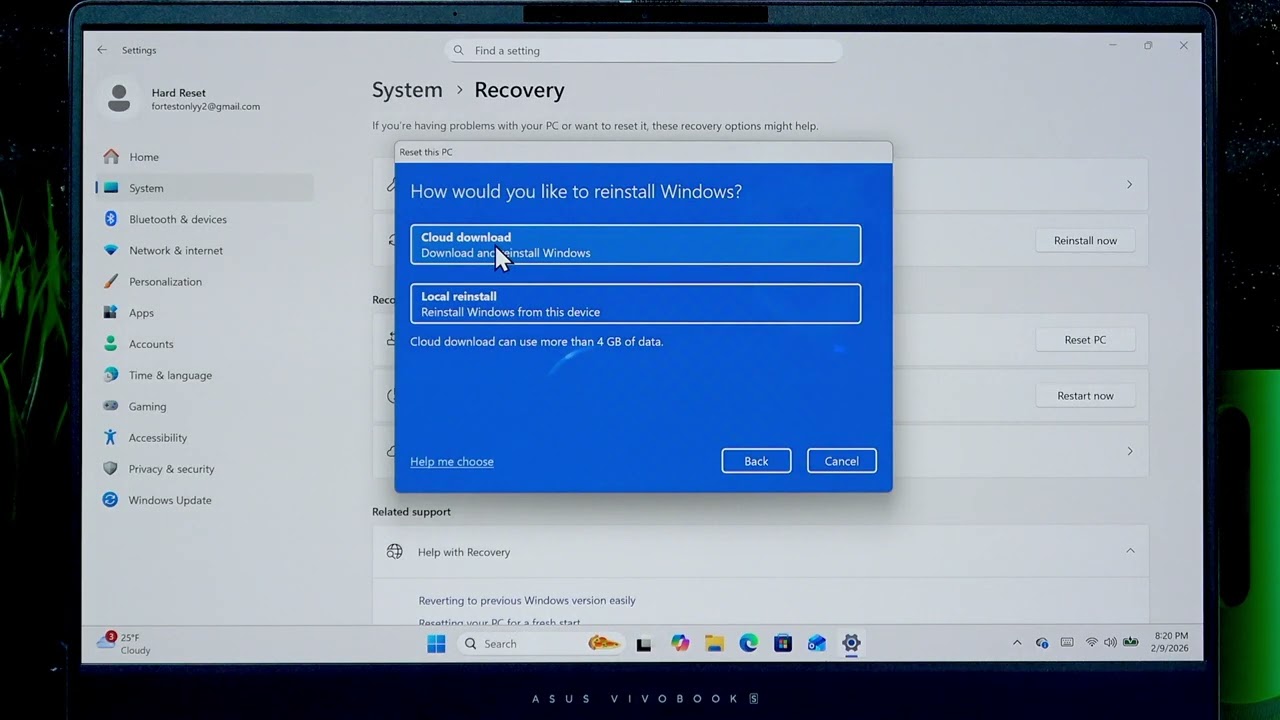
Task: Open Network & internet settings
Action: tap(205, 250)
